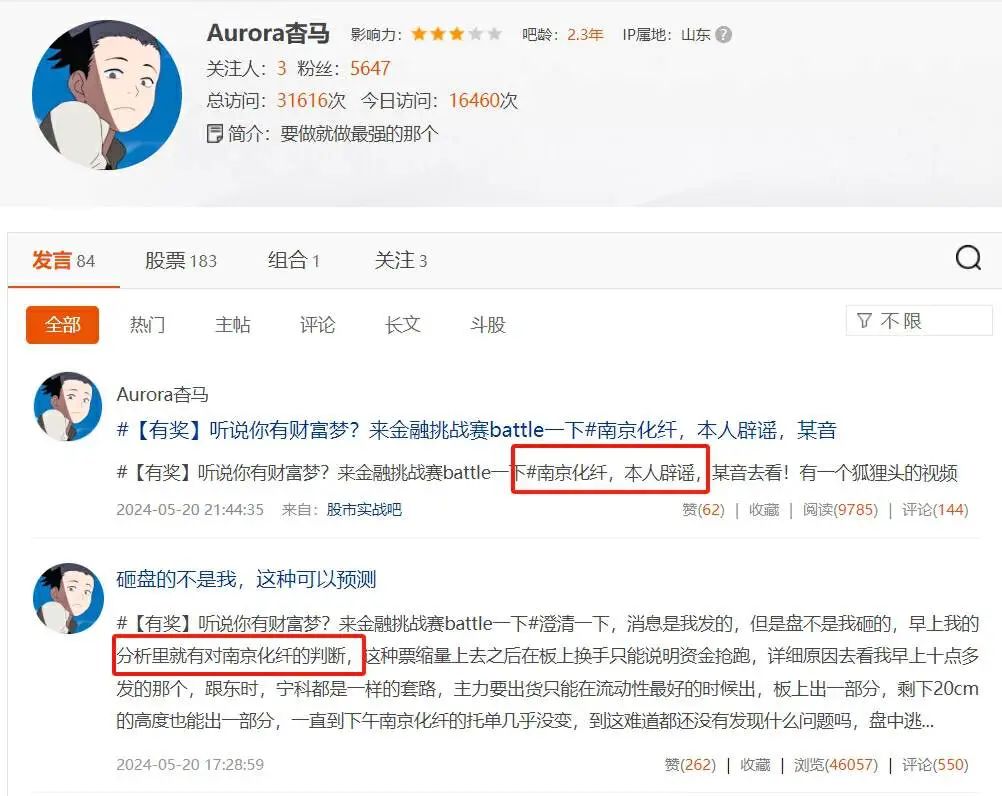This screenshot has height=796, width=1002.
Task: Open the 关注 3 tab
Action: click(x=401, y=261)
